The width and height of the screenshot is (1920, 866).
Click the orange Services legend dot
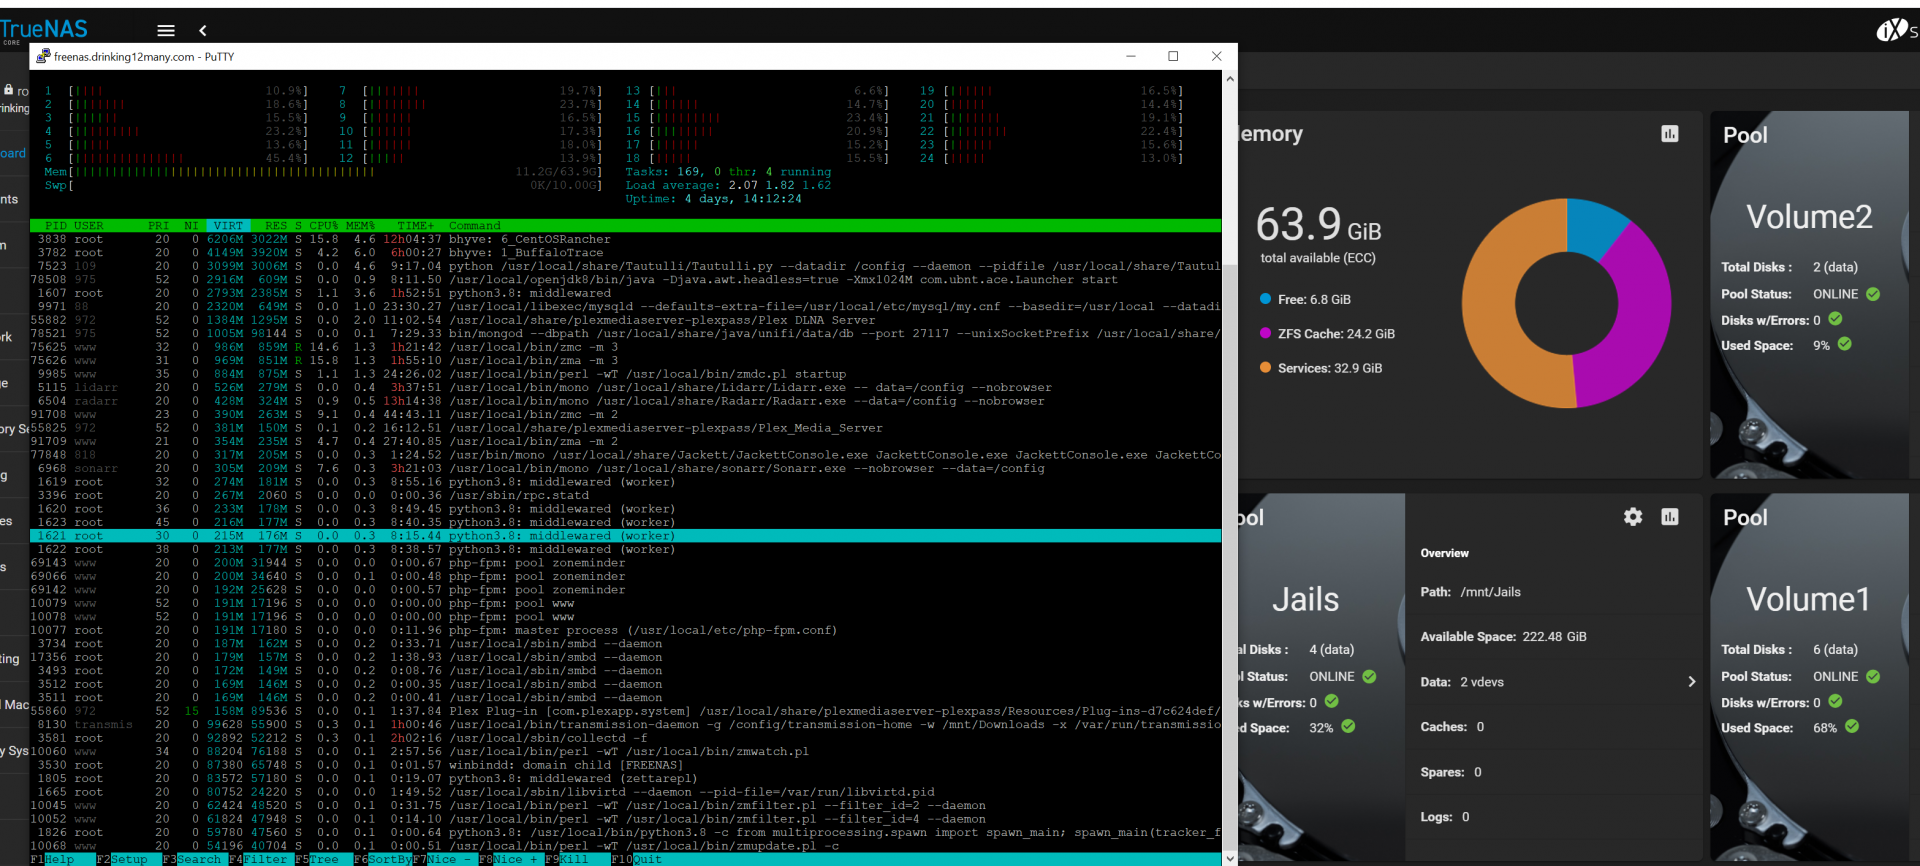[1266, 367]
